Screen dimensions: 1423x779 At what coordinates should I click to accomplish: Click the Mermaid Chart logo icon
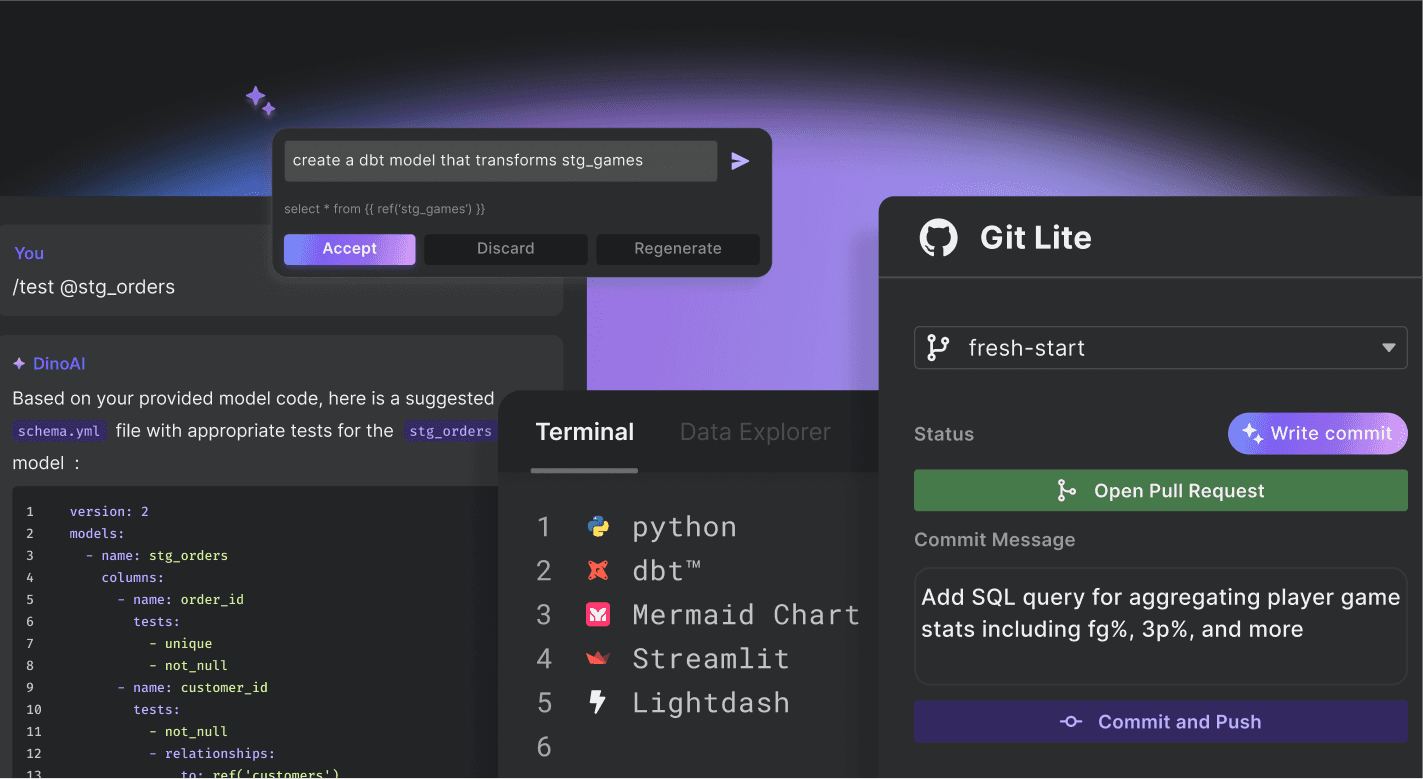click(x=598, y=615)
